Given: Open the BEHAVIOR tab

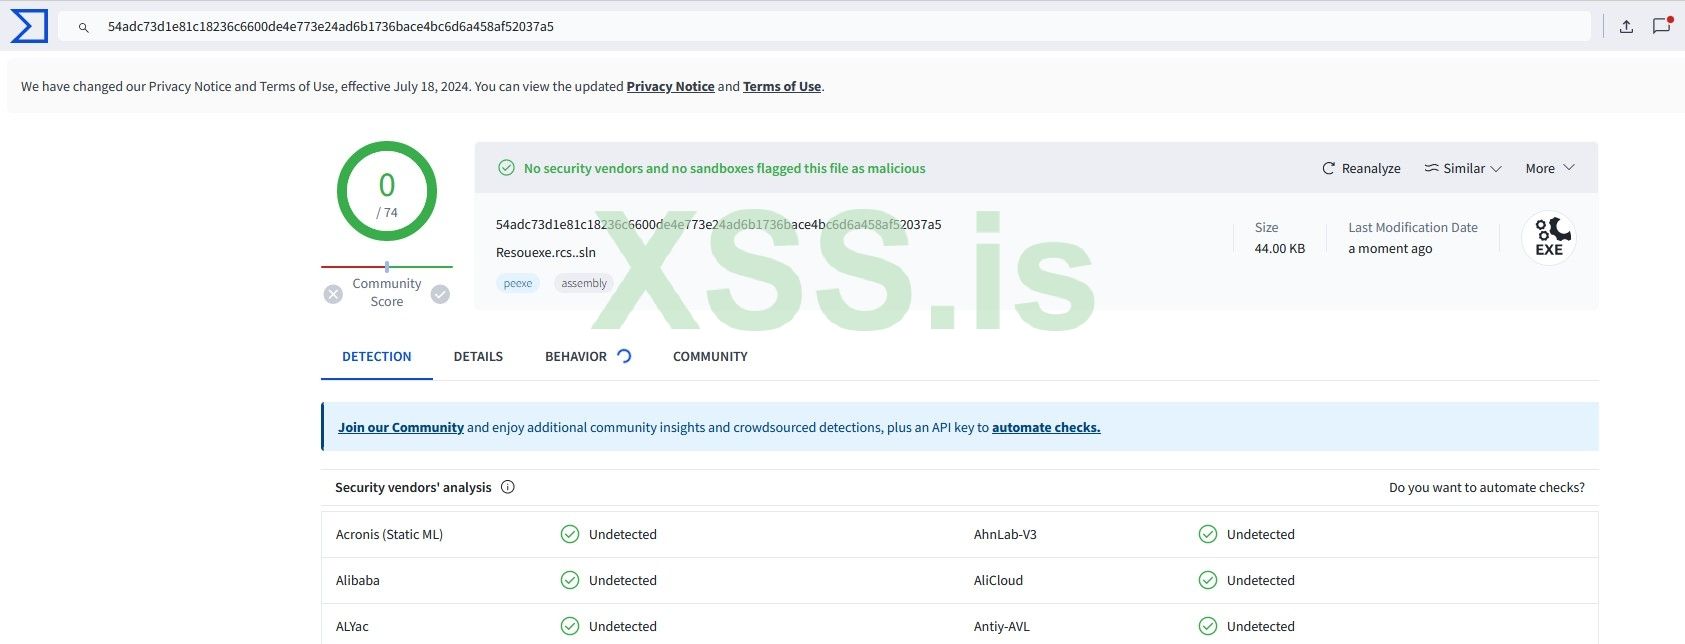Looking at the screenshot, I should (576, 356).
